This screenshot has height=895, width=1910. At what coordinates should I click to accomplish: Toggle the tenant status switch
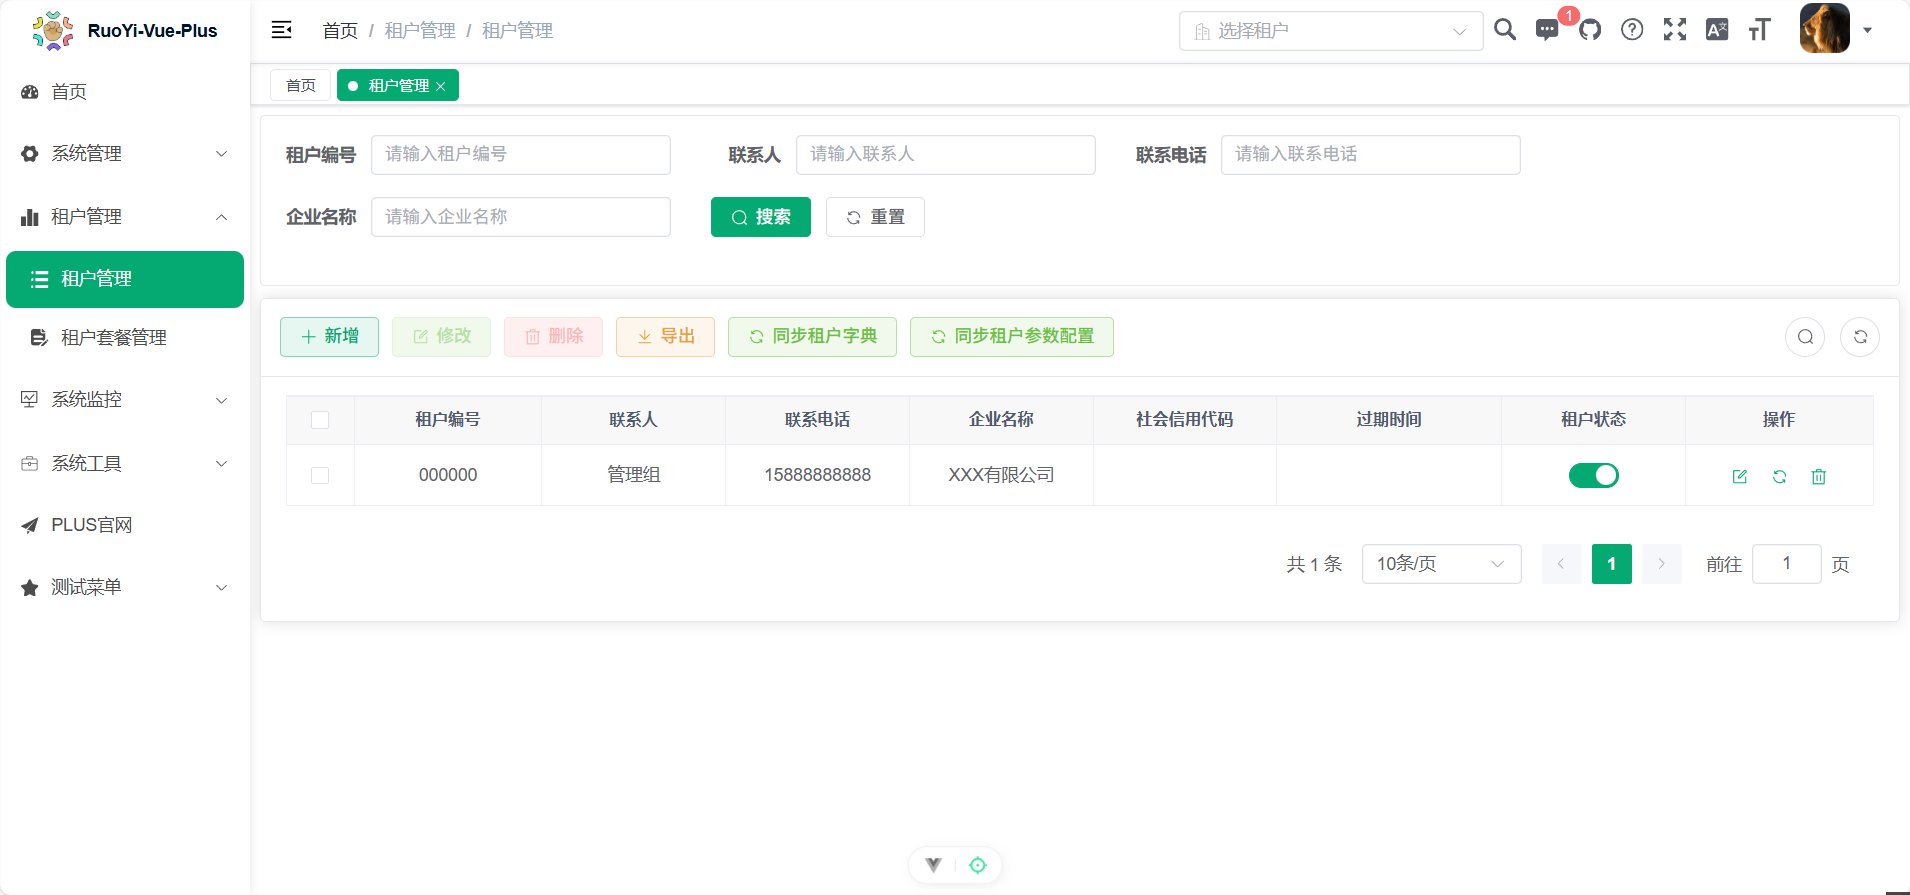point(1593,475)
